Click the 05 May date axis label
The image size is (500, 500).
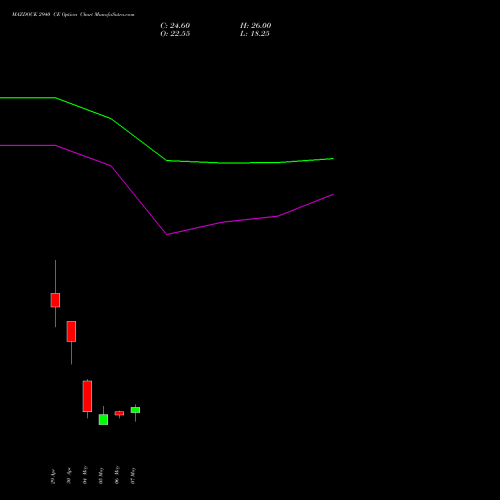[x=101, y=476]
